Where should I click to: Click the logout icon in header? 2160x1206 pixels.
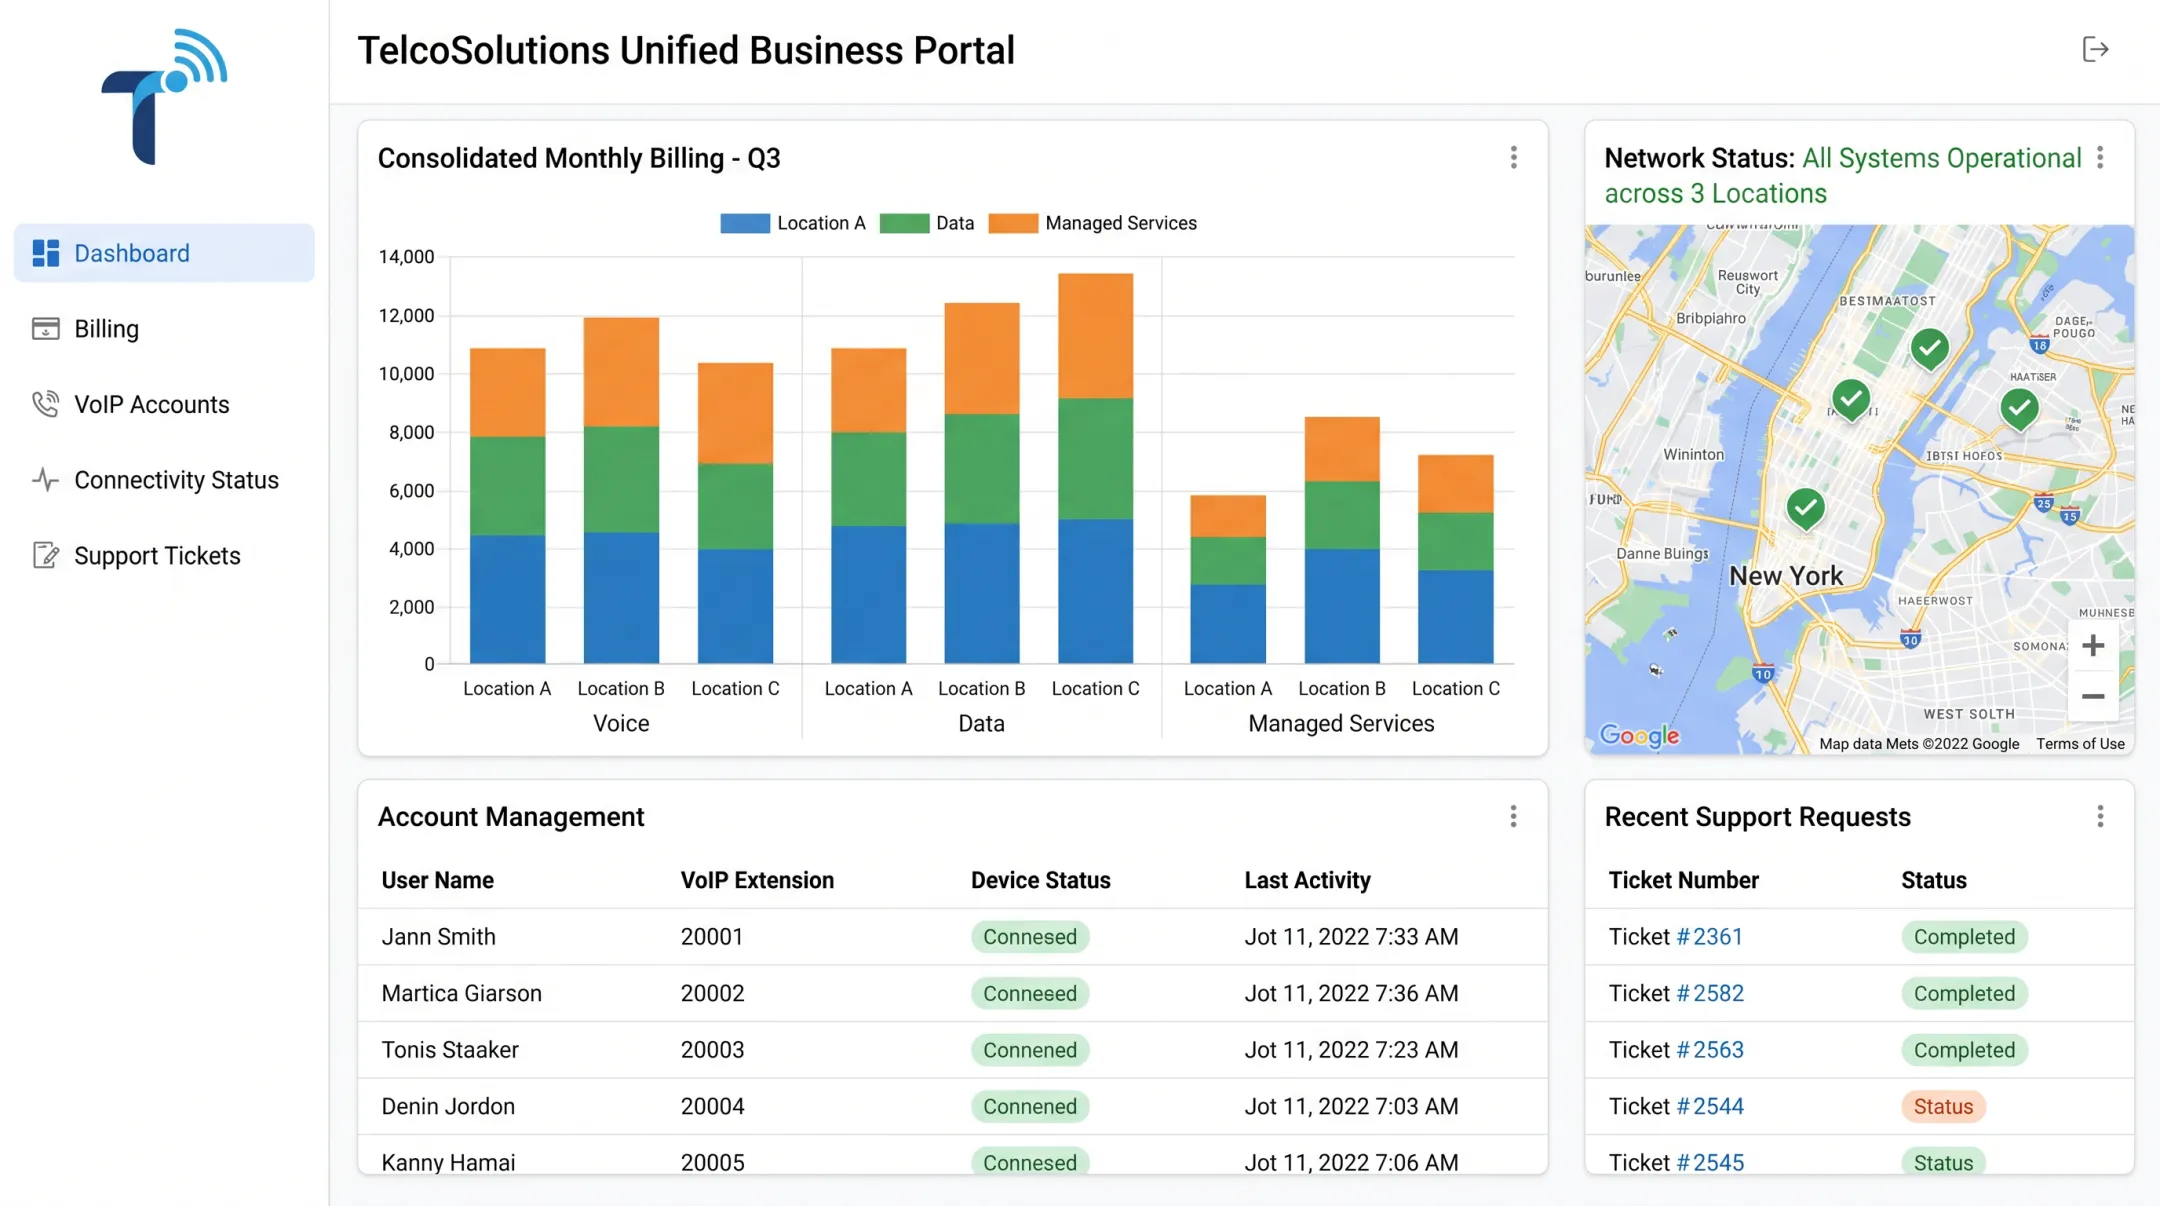coord(2095,49)
